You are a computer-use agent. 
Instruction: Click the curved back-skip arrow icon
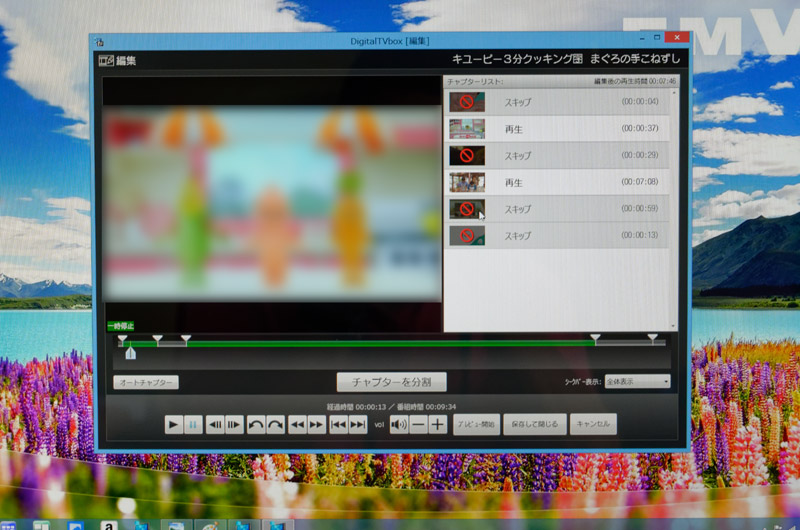click(256, 425)
